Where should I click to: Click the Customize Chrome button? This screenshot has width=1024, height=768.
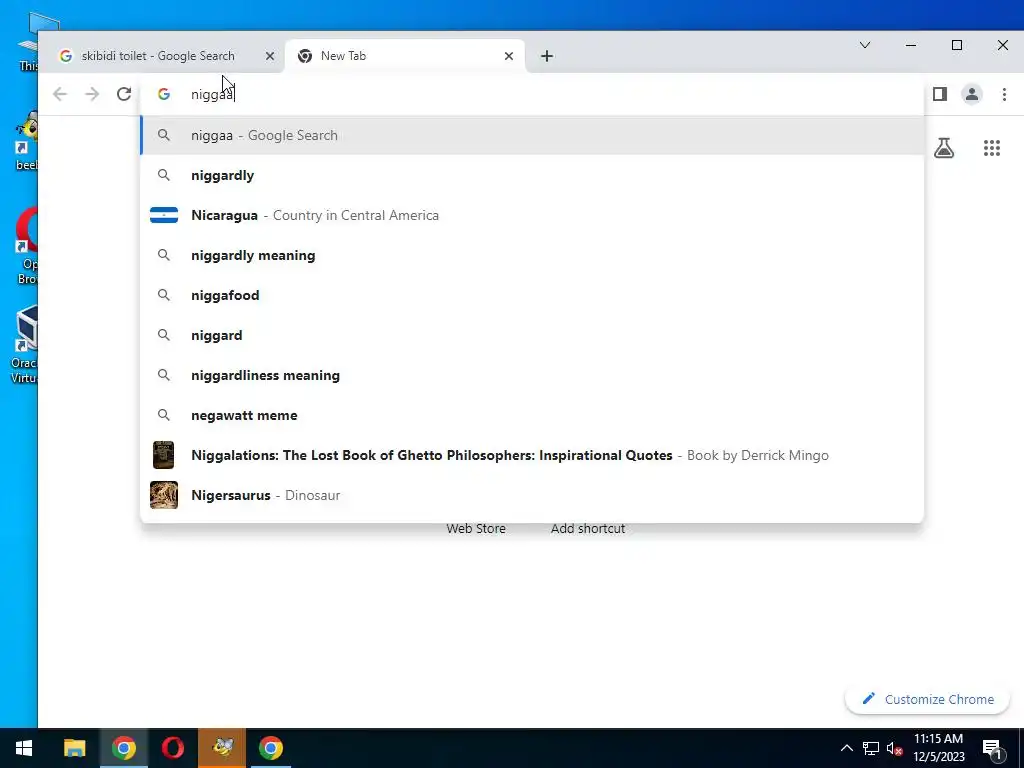(927, 699)
